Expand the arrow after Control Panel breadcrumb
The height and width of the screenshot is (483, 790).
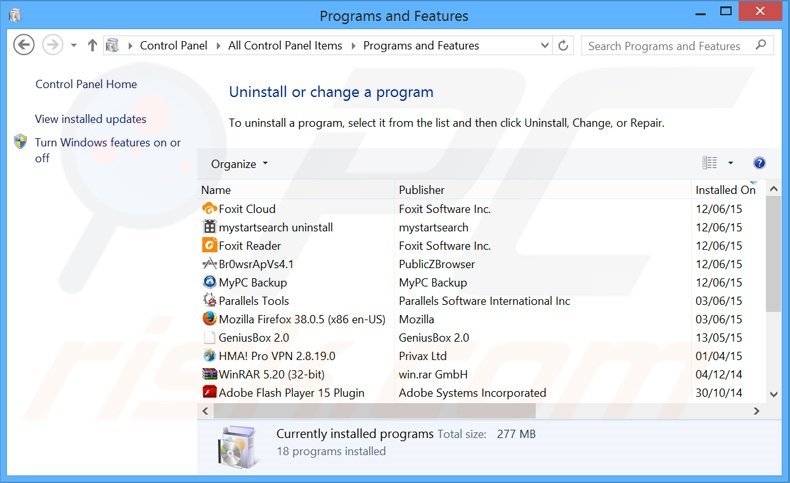point(218,46)
